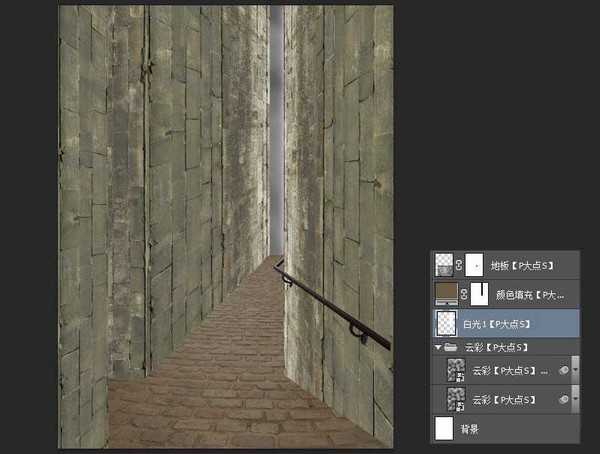Click the 云彩 group folder icon

[x=452, y=347]
